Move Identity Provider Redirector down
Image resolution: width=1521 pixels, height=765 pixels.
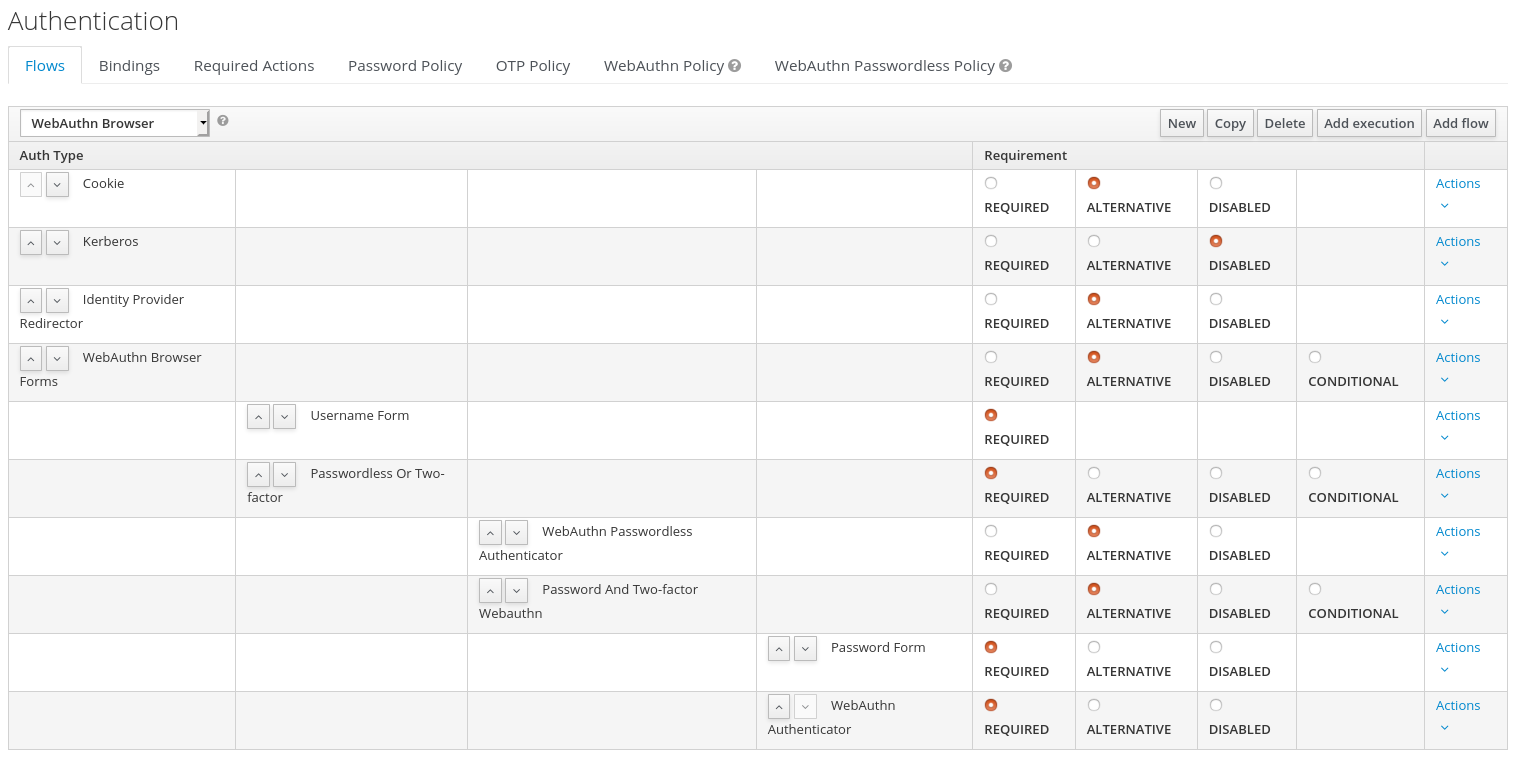[57, 300]
